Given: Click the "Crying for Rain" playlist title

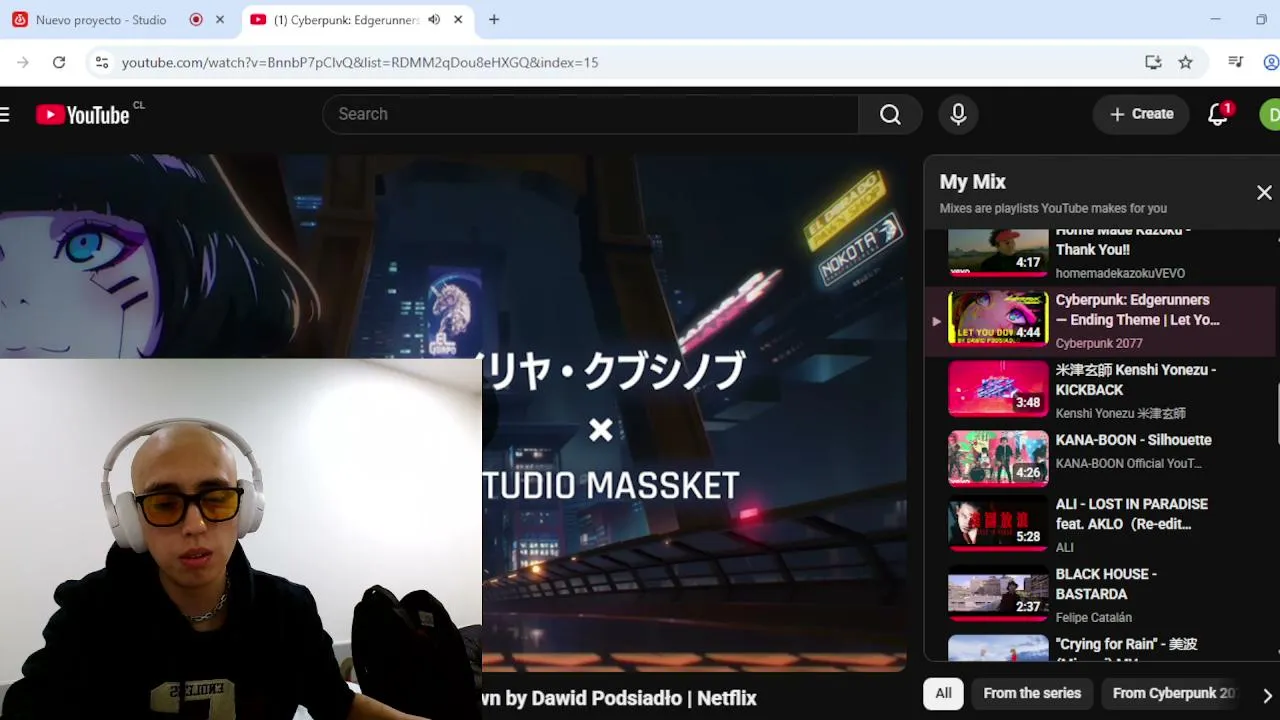Looking at the screenshot, I should tap(1126, 645).
